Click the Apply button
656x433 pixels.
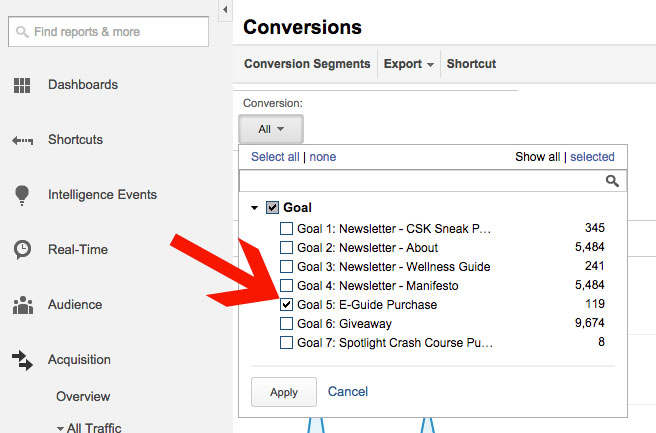(x=284, y=392)
